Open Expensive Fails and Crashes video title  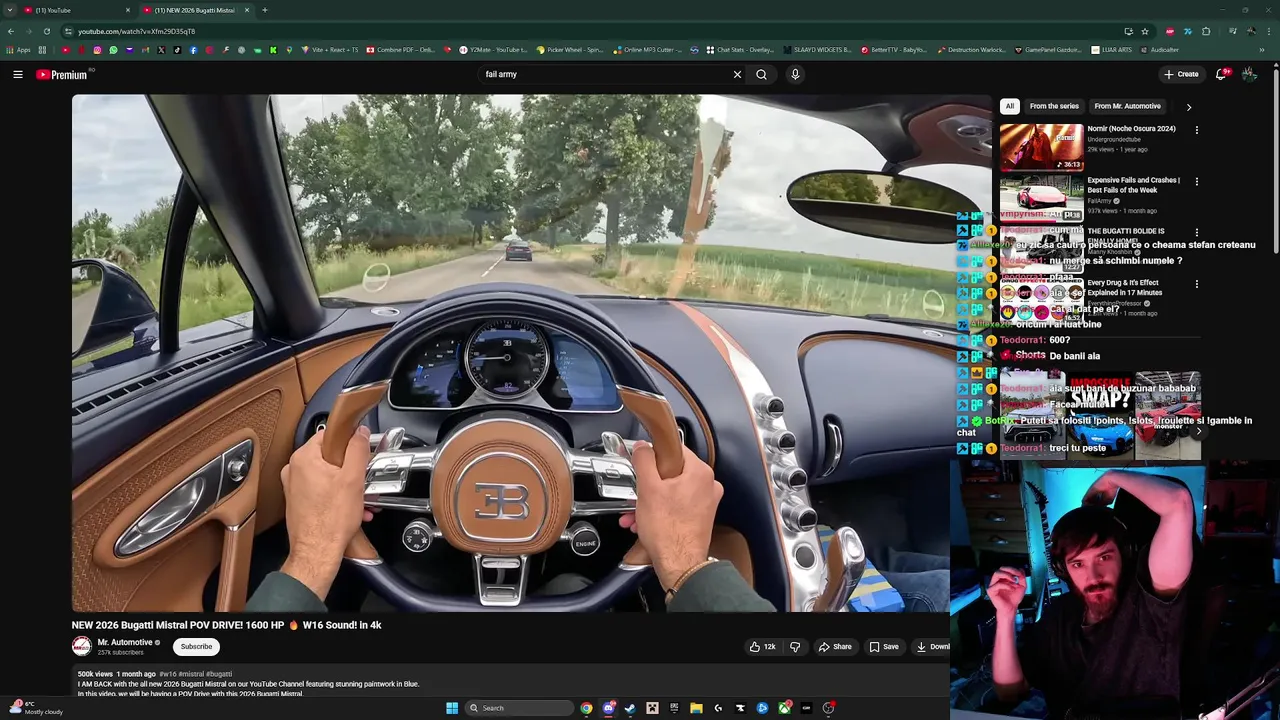point(1133,185)
